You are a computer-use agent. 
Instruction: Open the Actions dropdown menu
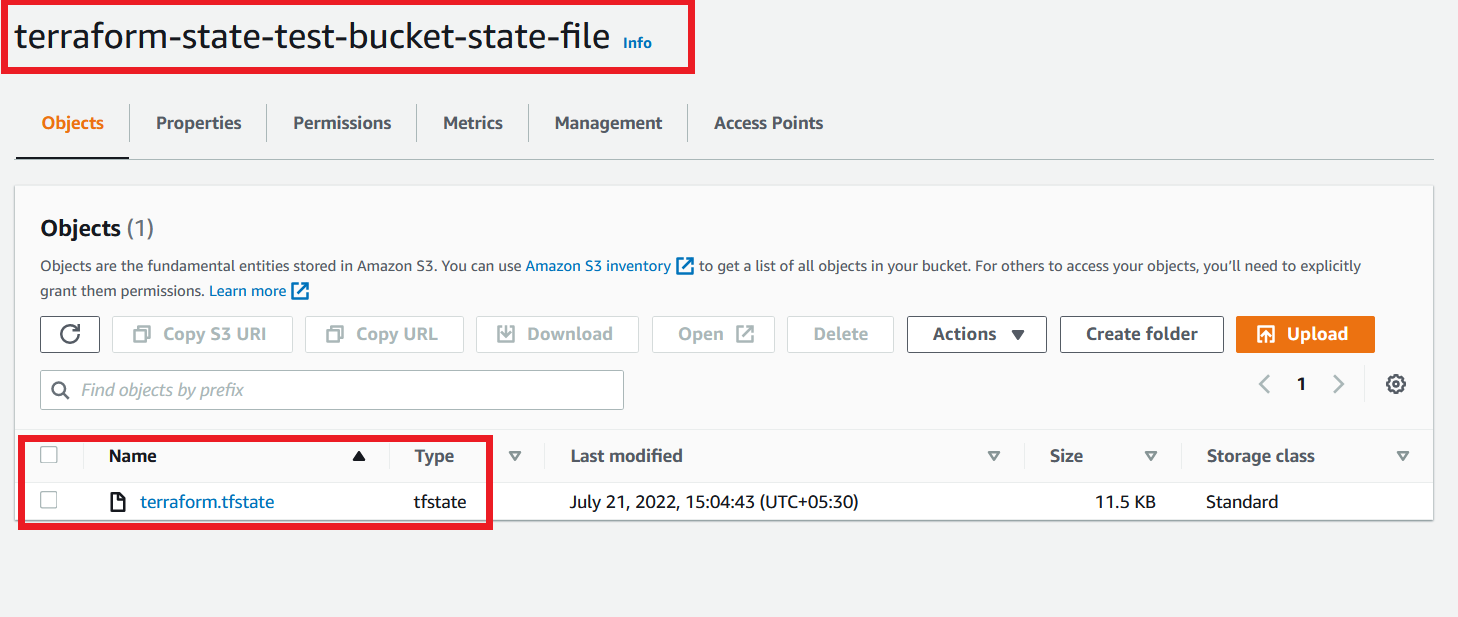(977, 334)
